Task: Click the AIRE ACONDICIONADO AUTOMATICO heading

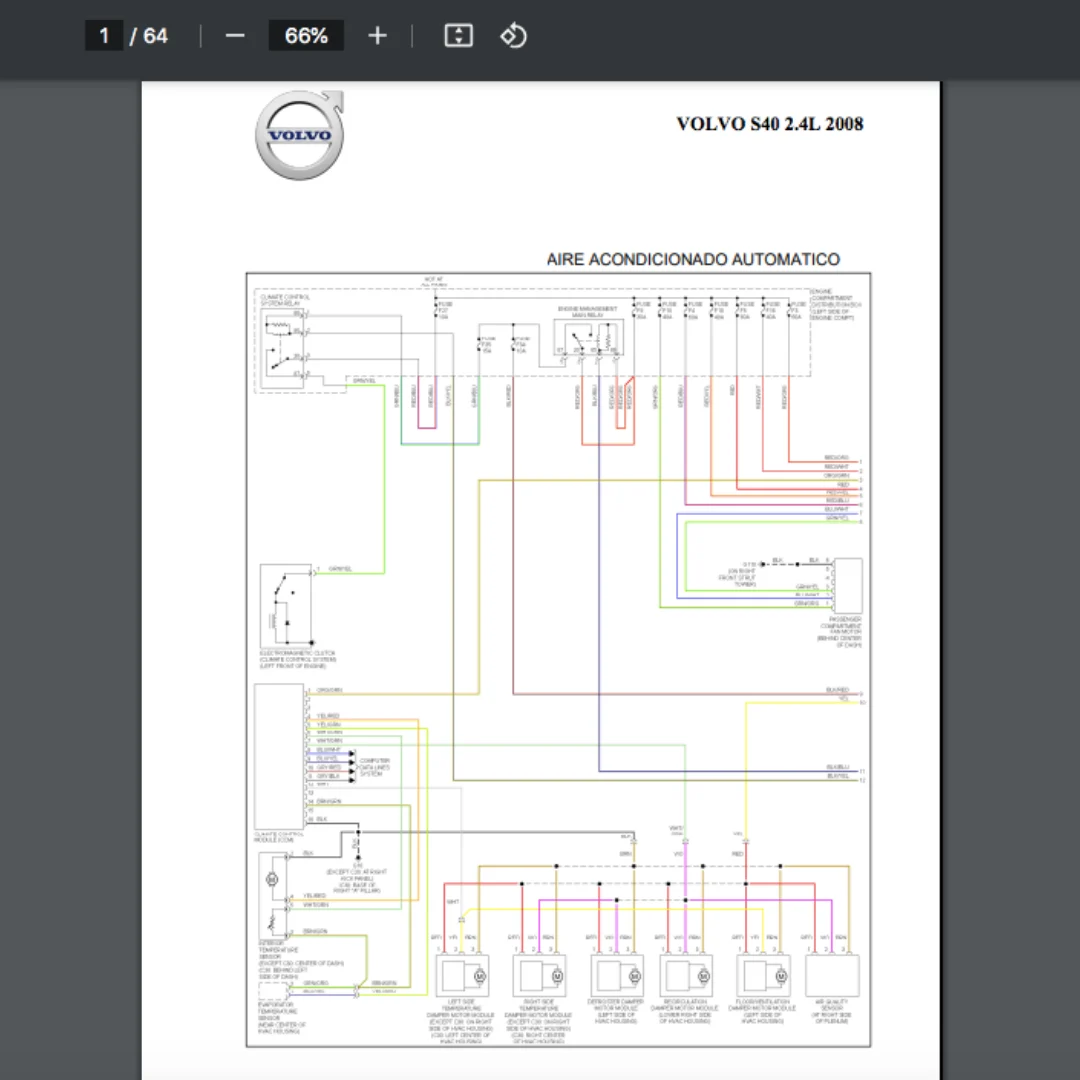Action: point(693,260)
